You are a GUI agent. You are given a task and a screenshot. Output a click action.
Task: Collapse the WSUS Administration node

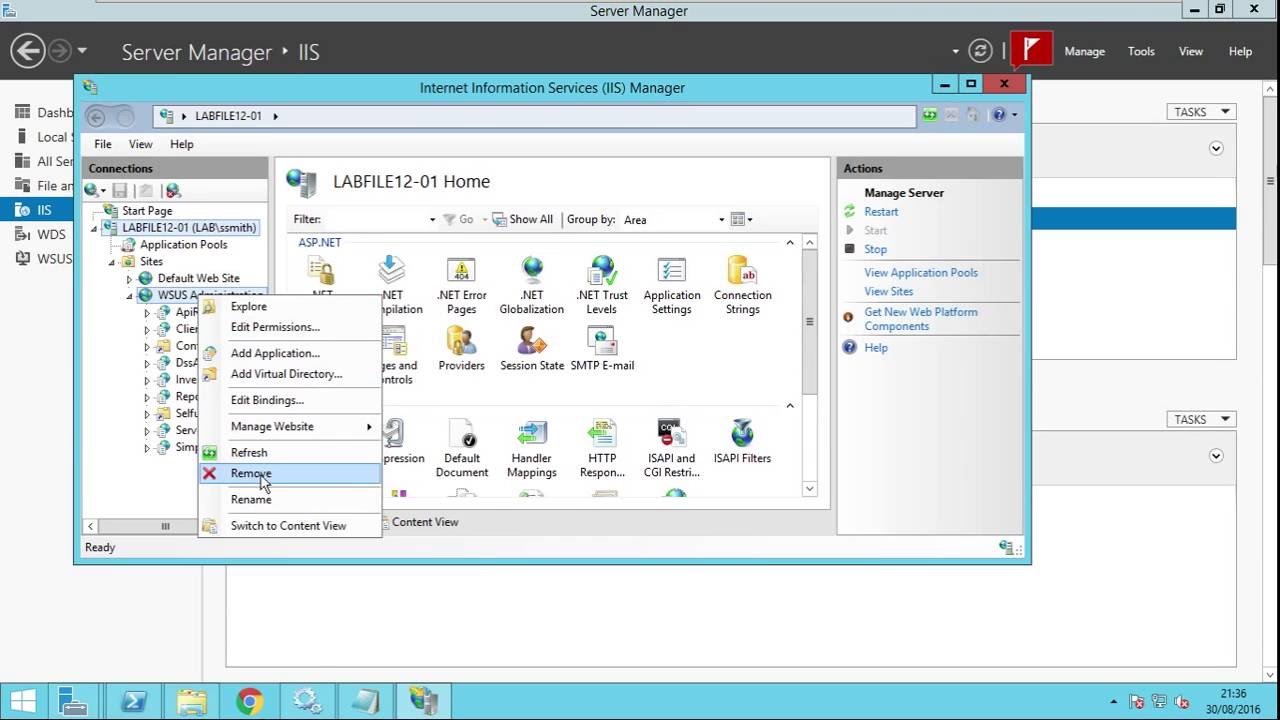tap(129, 296)
